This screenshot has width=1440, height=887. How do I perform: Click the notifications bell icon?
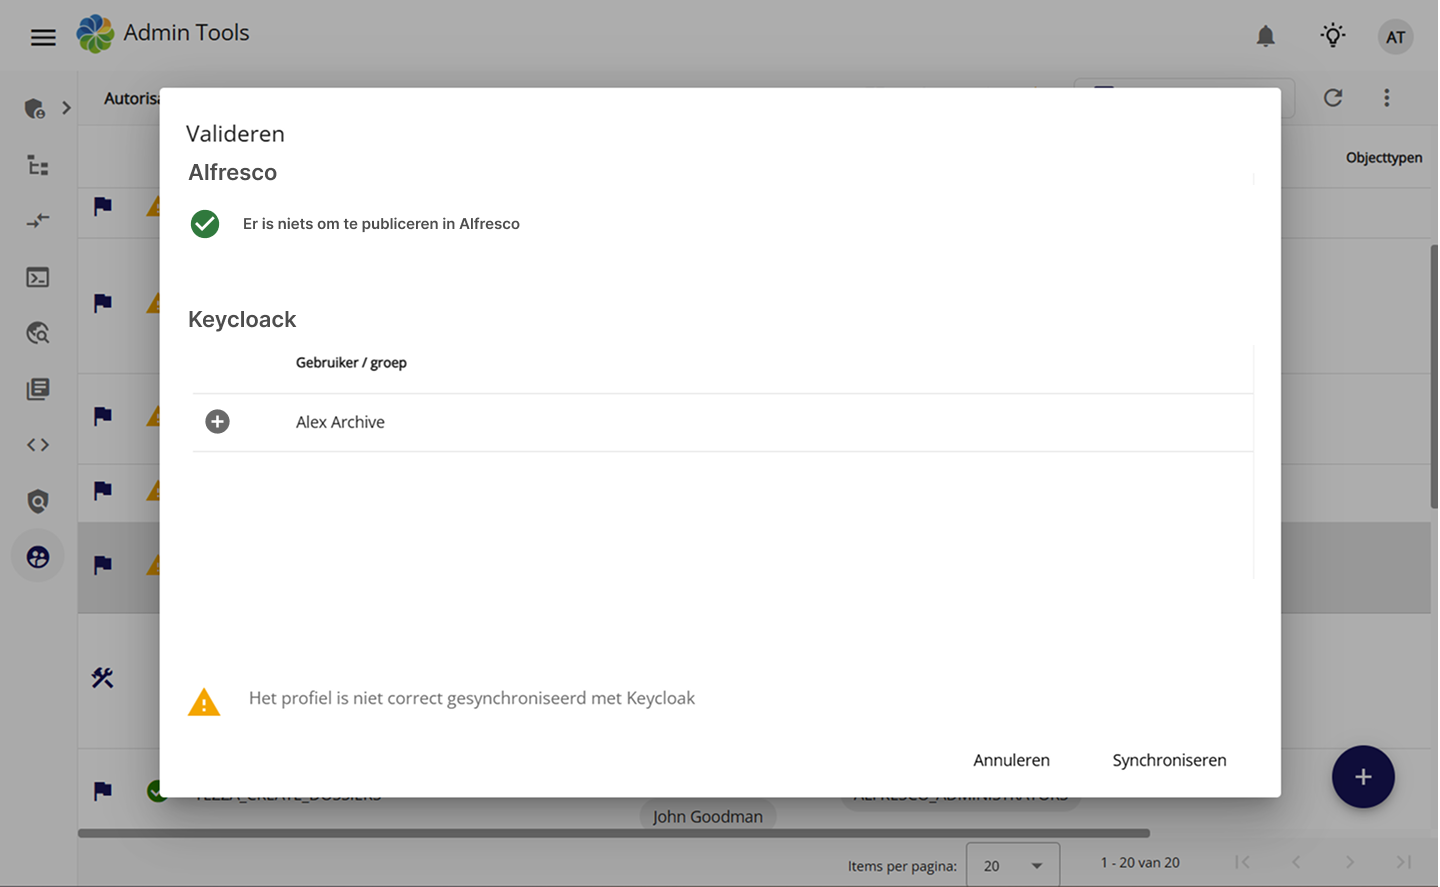(x=1265, y=37)
